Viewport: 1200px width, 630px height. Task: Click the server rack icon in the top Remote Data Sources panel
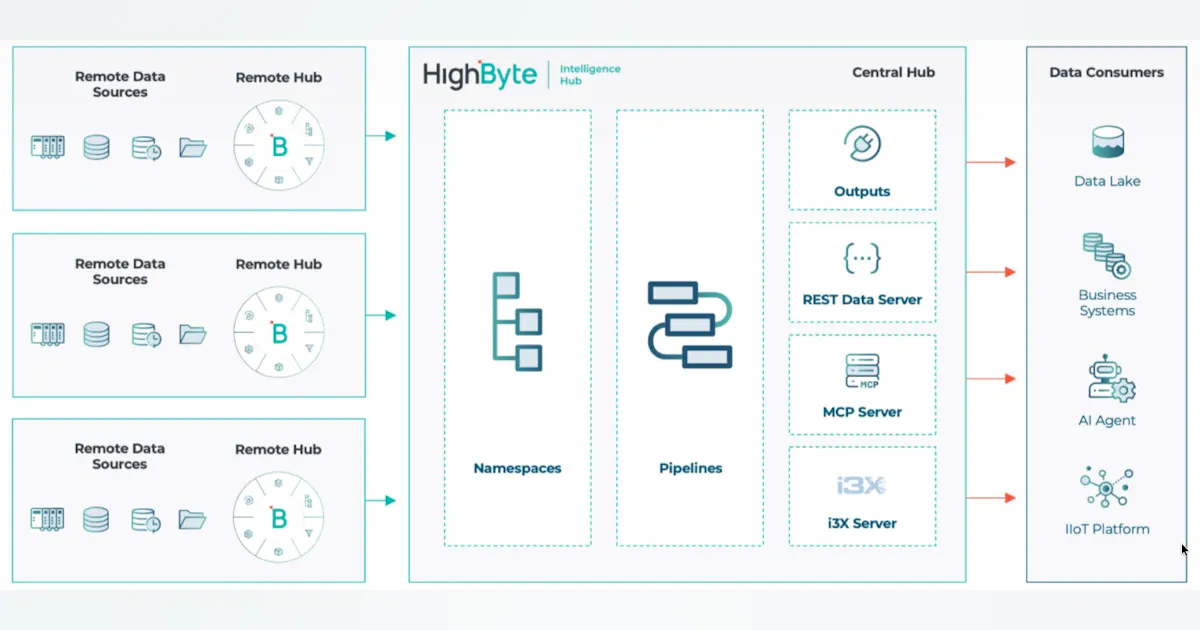[47, 148]
